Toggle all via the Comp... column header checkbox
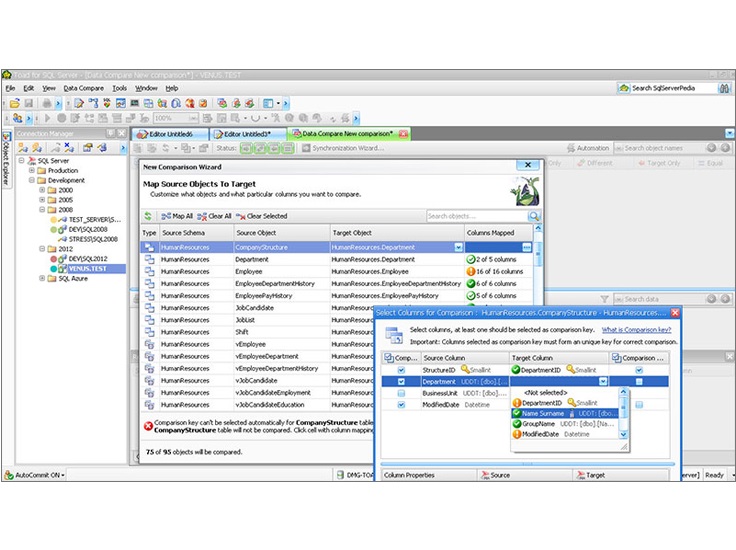The width and height of the screenshot is (736, 550). tap(389, 358)
